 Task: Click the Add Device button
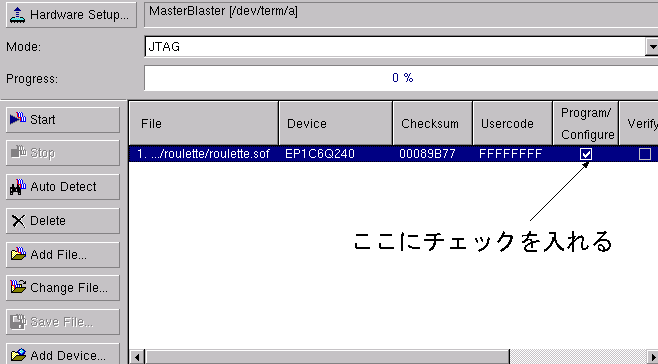[63, 355]
